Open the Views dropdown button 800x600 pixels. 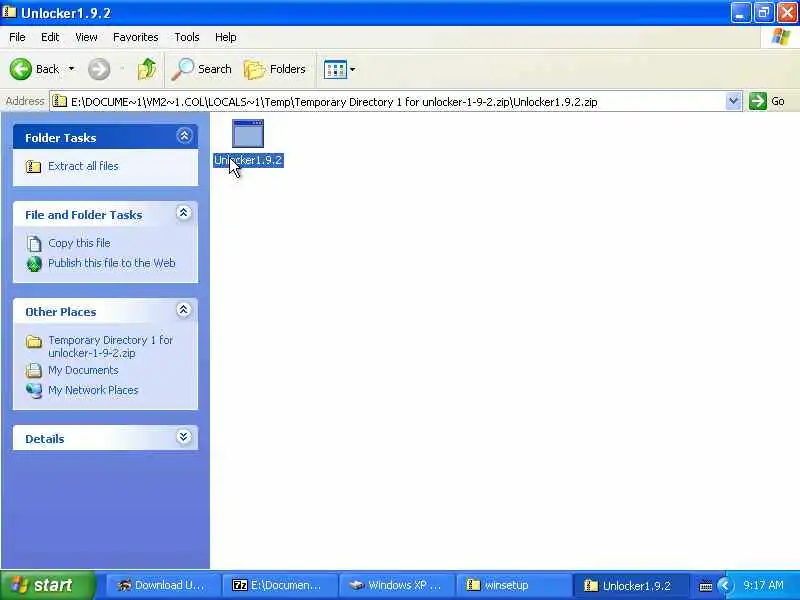pyautogui.click(x=339, y=69)
